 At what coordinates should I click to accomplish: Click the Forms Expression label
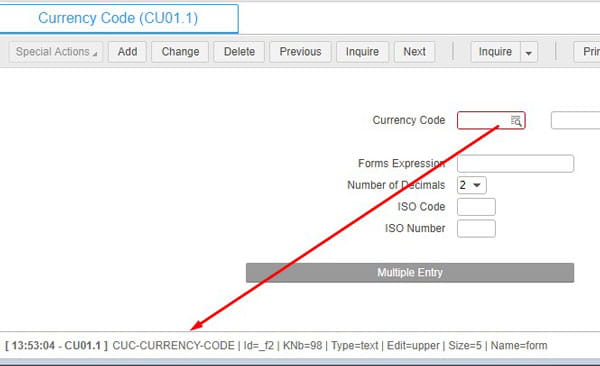402,163
